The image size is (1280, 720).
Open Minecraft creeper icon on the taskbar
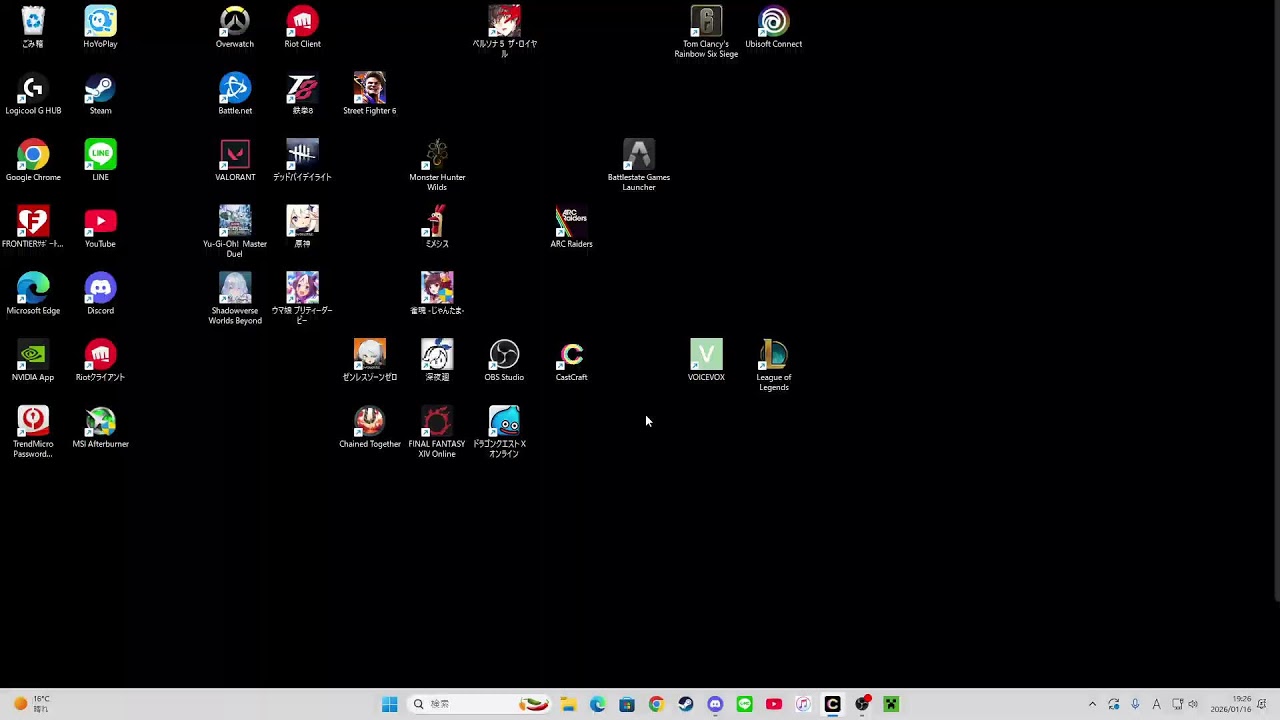click(891, 704)
